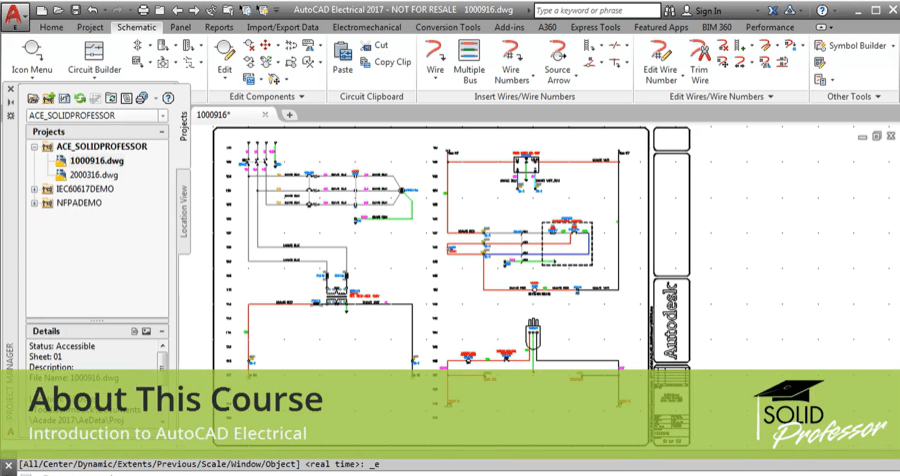Click the New drawing icon
Image resolution: width=900 pixels, height=476 pixels.
(x=41, y=10)
